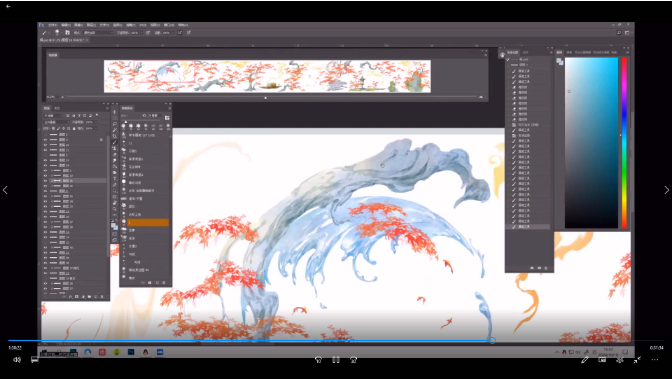Toggle the eye icon of the bottom-most visible layer
This screenshot has width=672, height=379.
[45, 289]
